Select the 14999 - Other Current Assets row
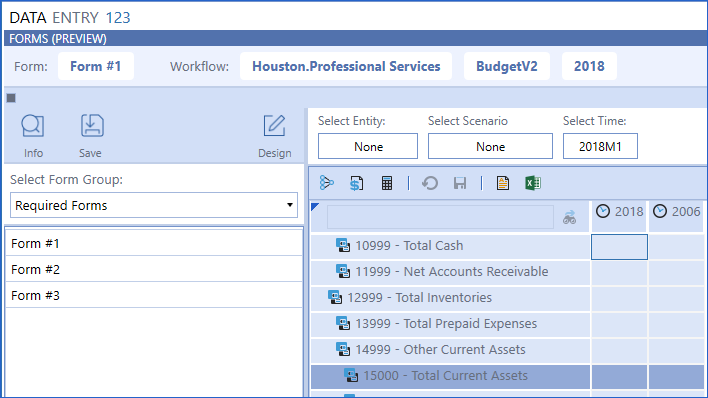Viewport: 708px width, 398px height. click(x=450, y=350)
